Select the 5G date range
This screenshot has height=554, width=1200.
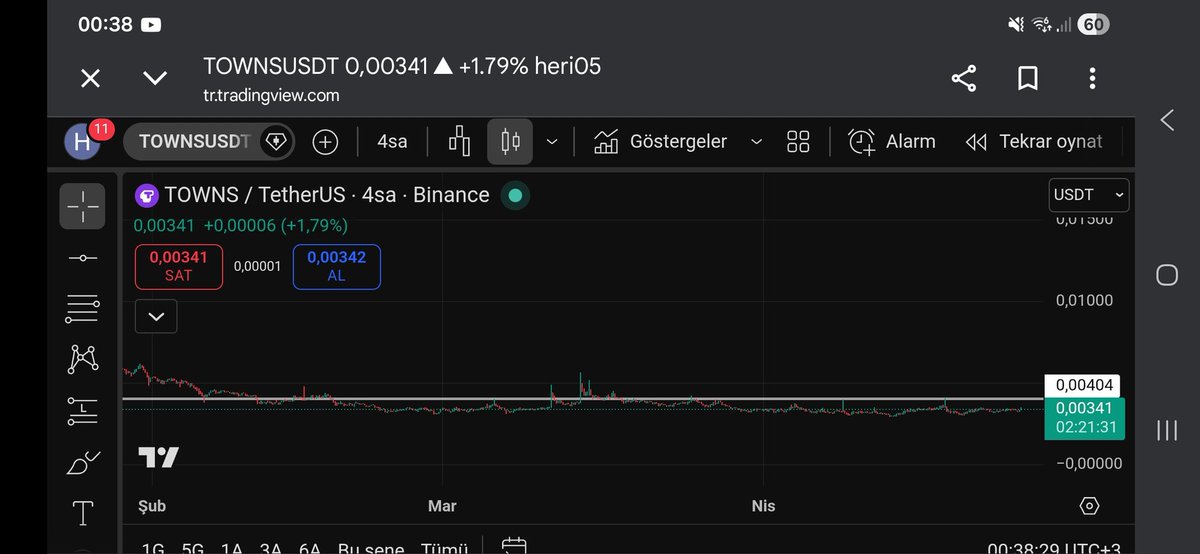coord(193,548)
